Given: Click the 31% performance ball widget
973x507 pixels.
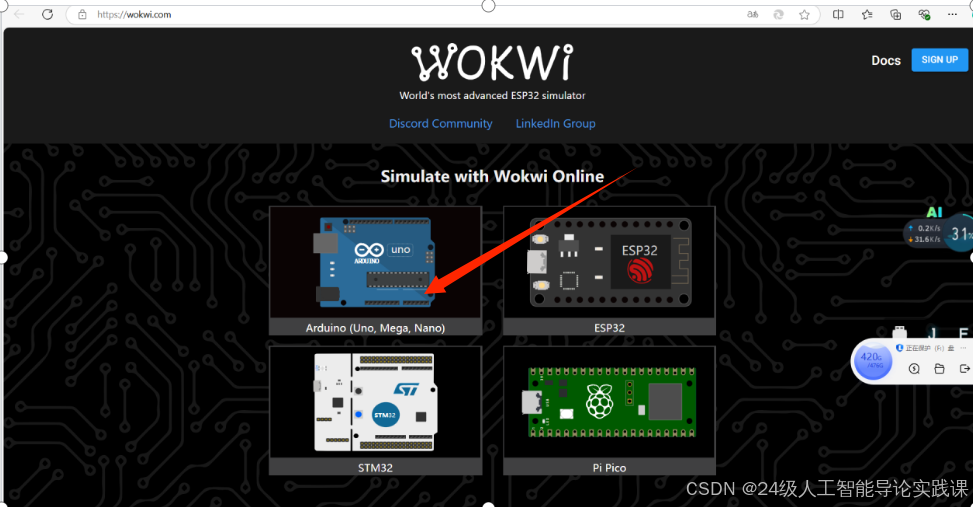Looking at the screenshot, I should coord(960,233).
